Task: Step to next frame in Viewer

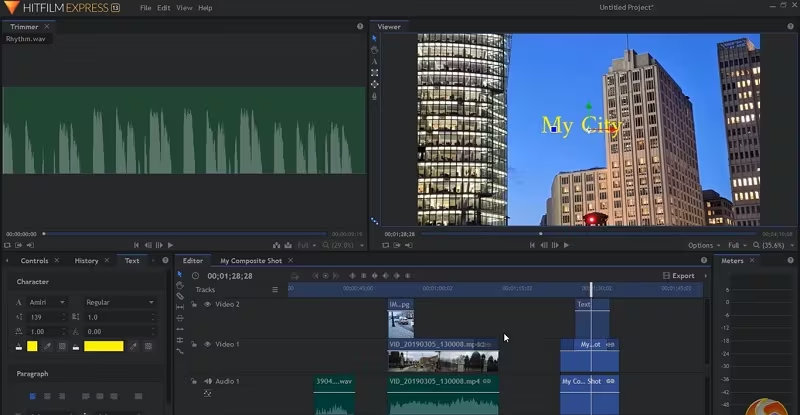Action: click(x=555, y=245)
